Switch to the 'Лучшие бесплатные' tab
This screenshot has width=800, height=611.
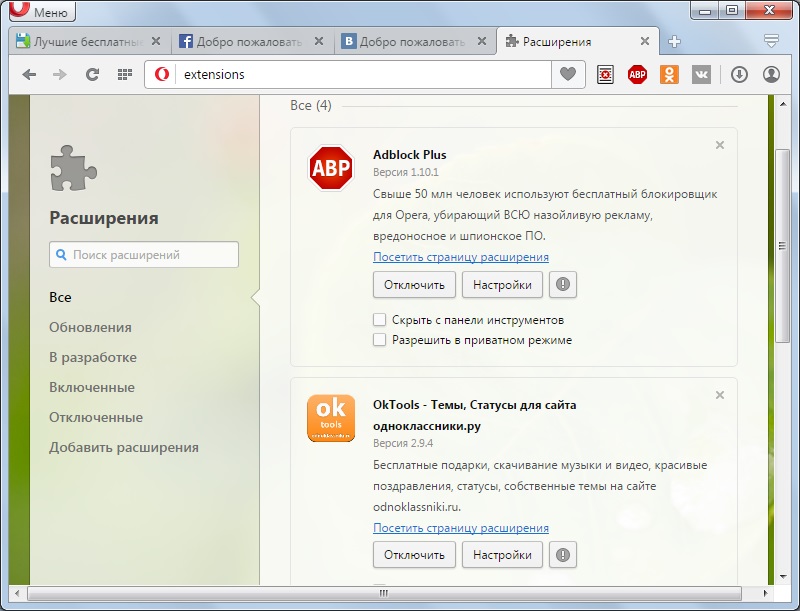(x=80, y=42)
